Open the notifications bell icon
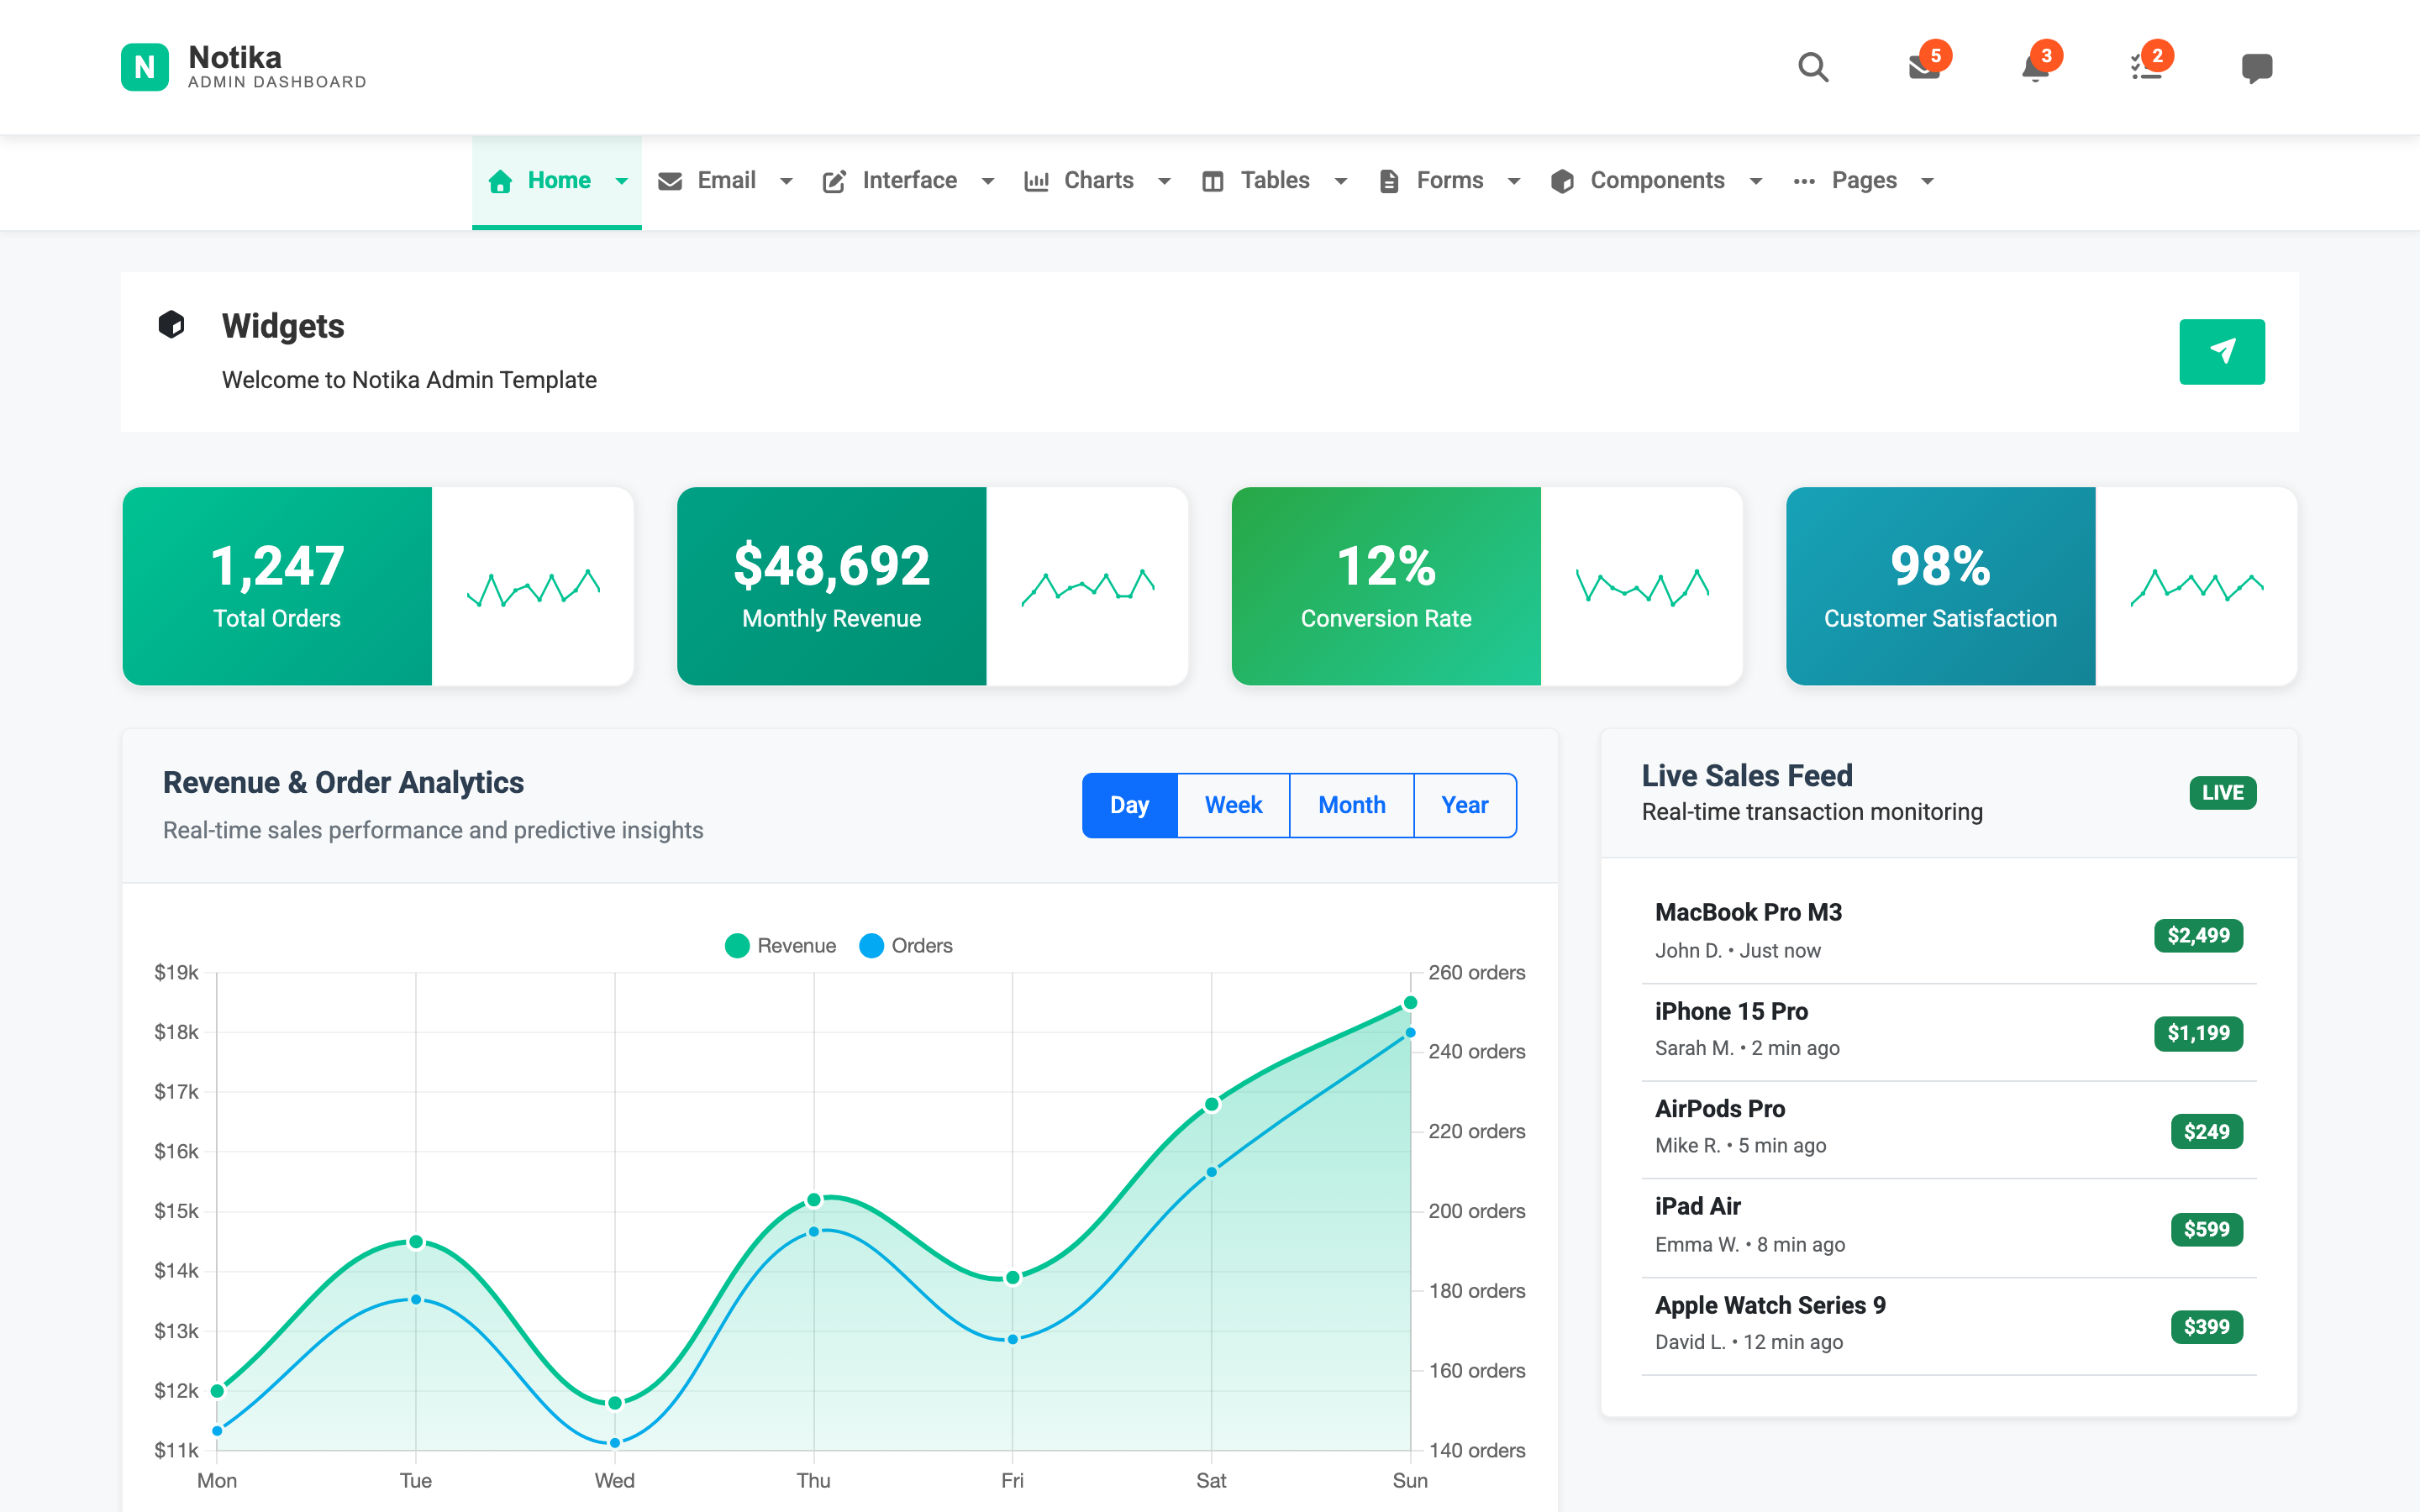2420x1512 pixels. [x=2035, y=67]
